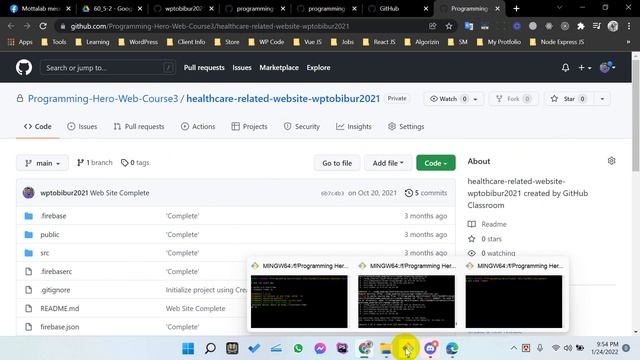
Task: Open the .gitignore file
Action: [55, 290]
